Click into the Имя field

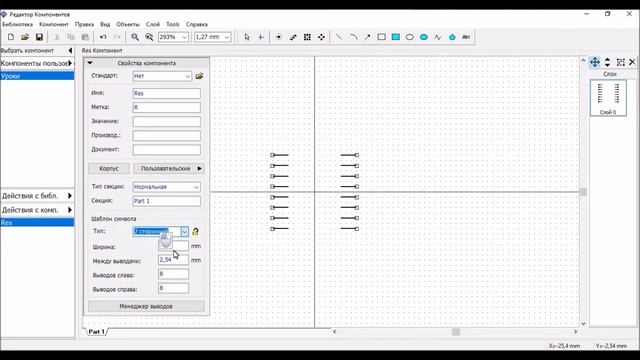[167, 93]
